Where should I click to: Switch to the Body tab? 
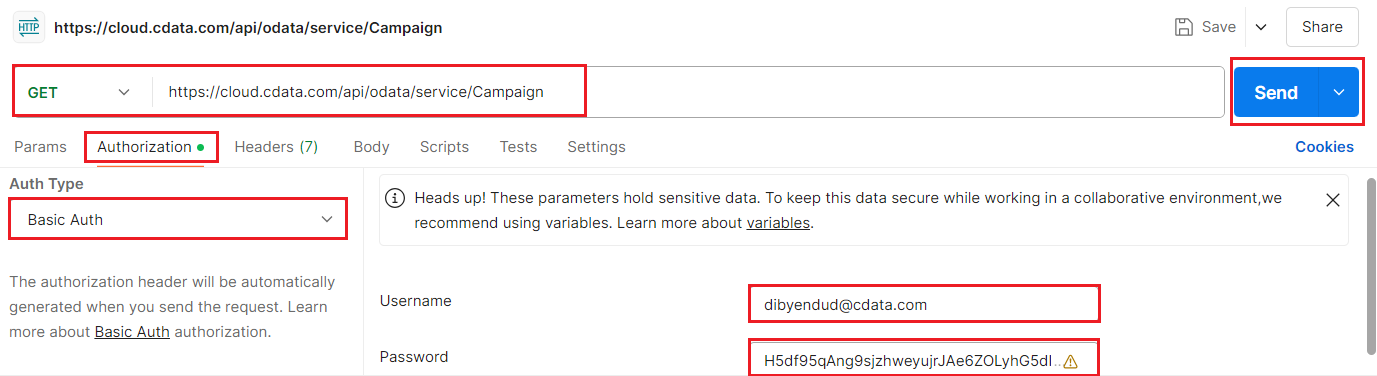371,147
